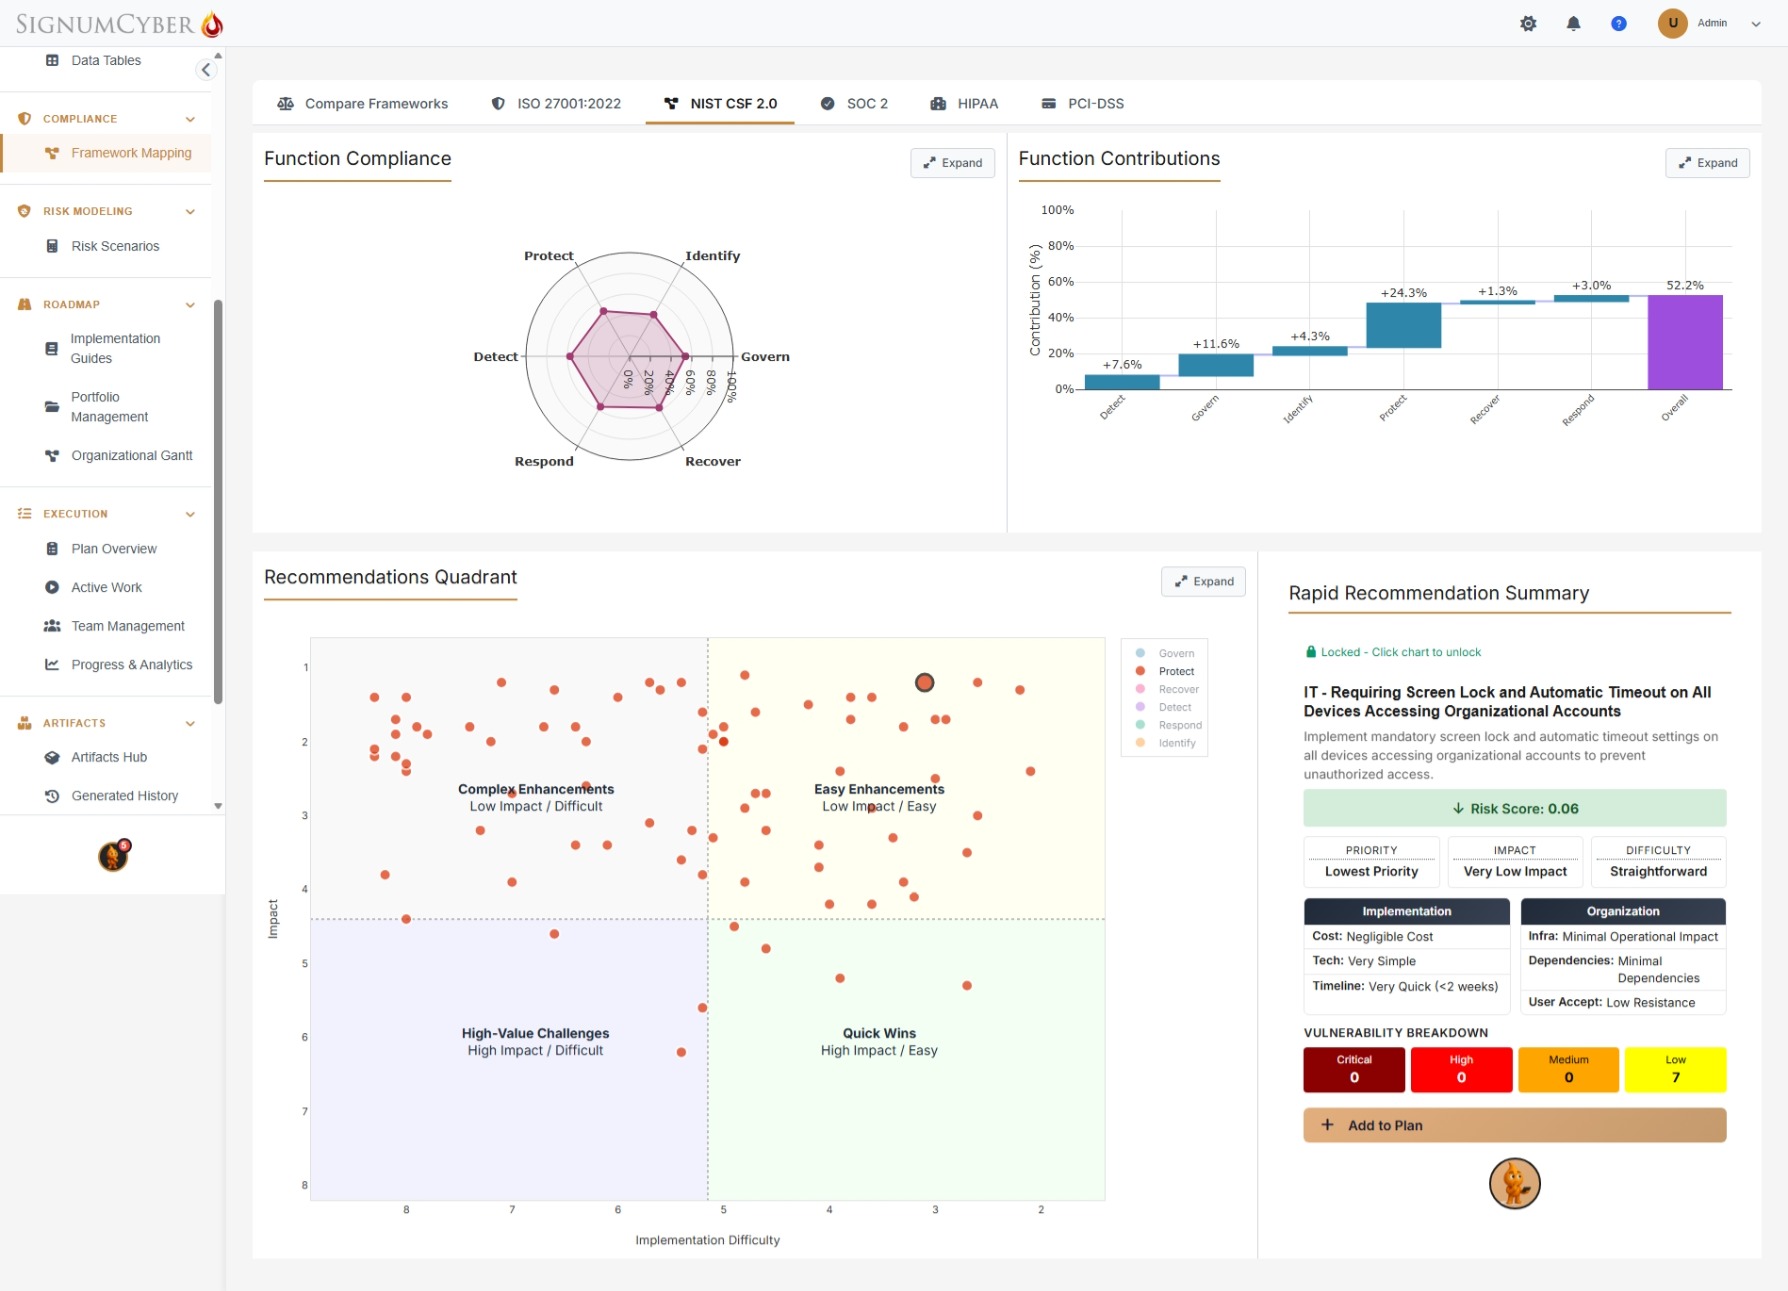Click the mascot icon below sidebar

tap(115, 855)
